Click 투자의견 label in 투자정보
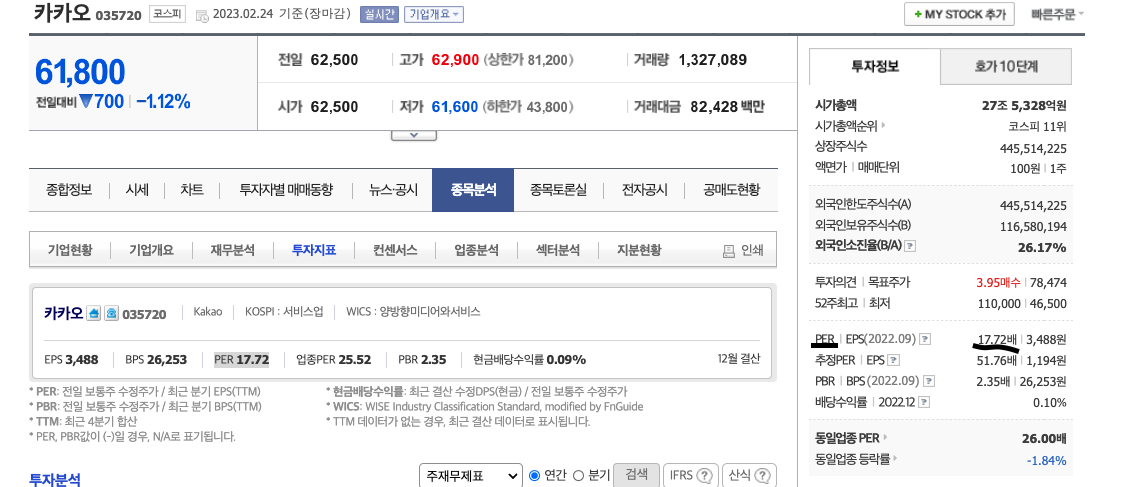The width and height of the screenshot is (1140, 487). (835, 282)
